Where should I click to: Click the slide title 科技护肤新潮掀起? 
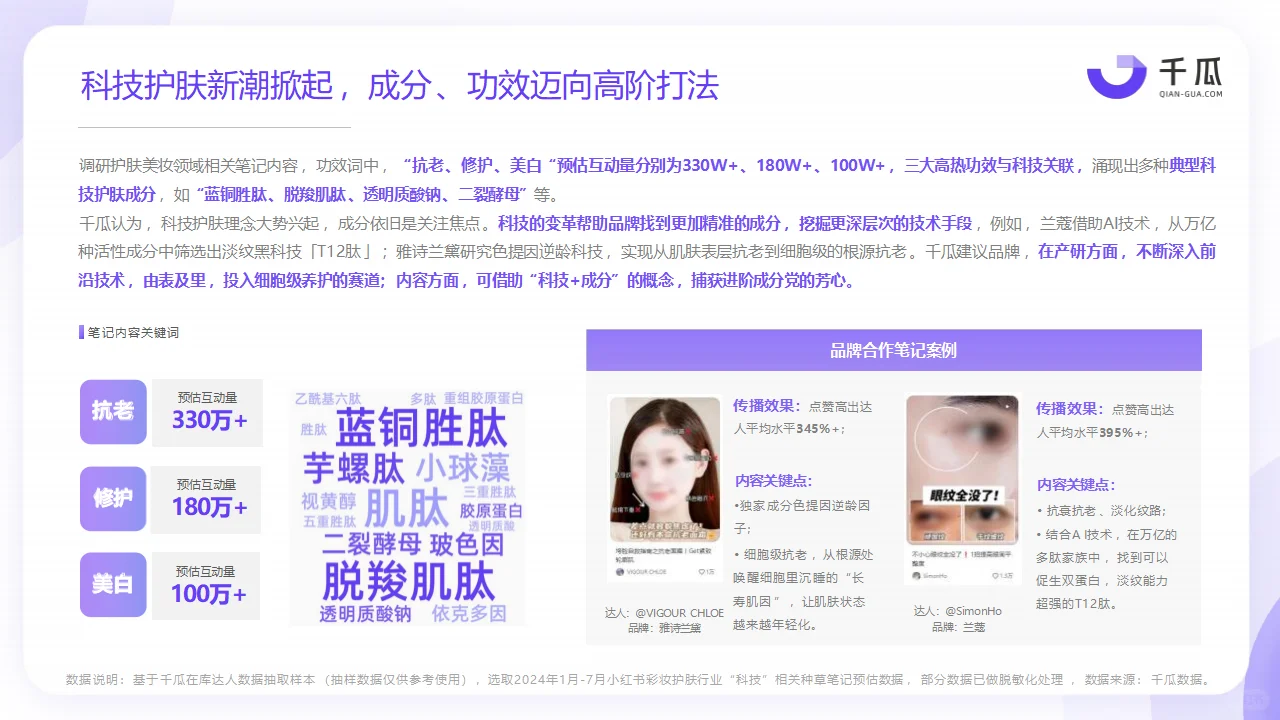tap(206, 86)
